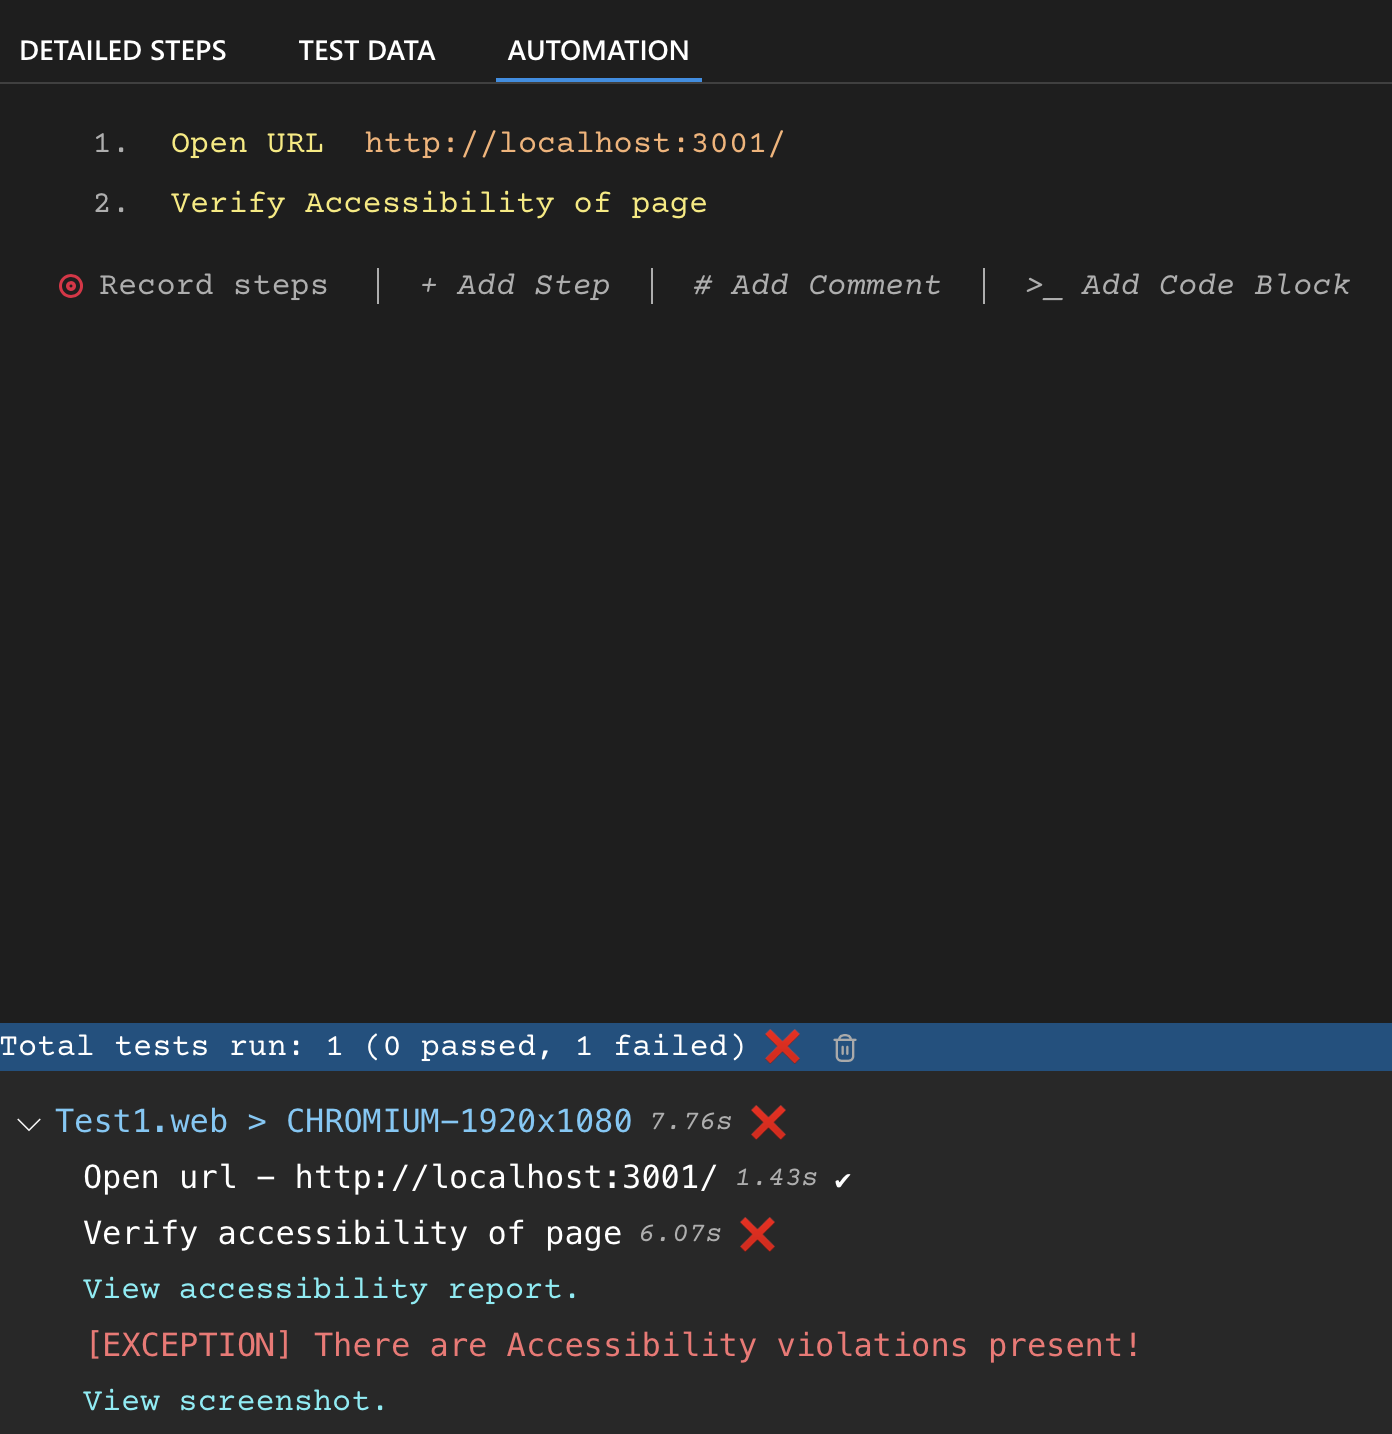Delete test results with trash icon
Viewport: 1392px width, 1434px height.
845,1047
